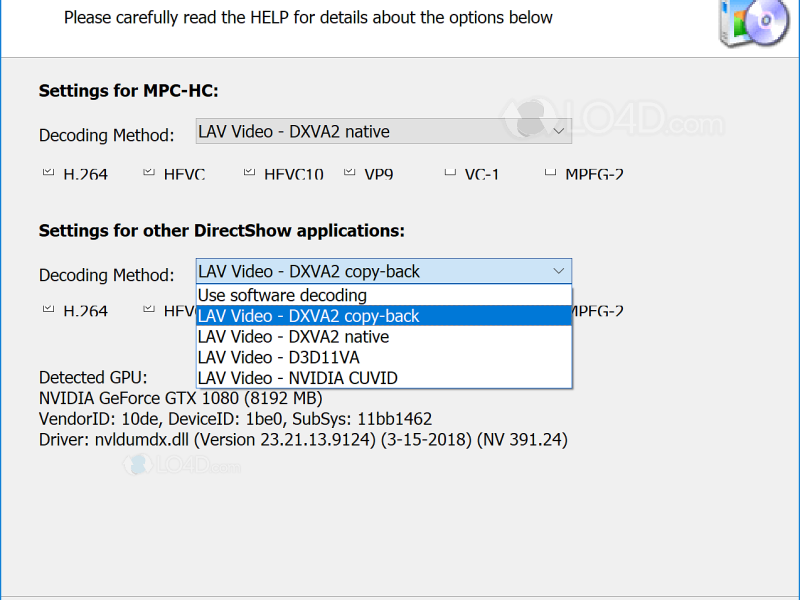This screenshot has height=600, width=800.
Task: Choose 'LAV Video - DXVA2 copy-back' list option
Action: [384, 316]
